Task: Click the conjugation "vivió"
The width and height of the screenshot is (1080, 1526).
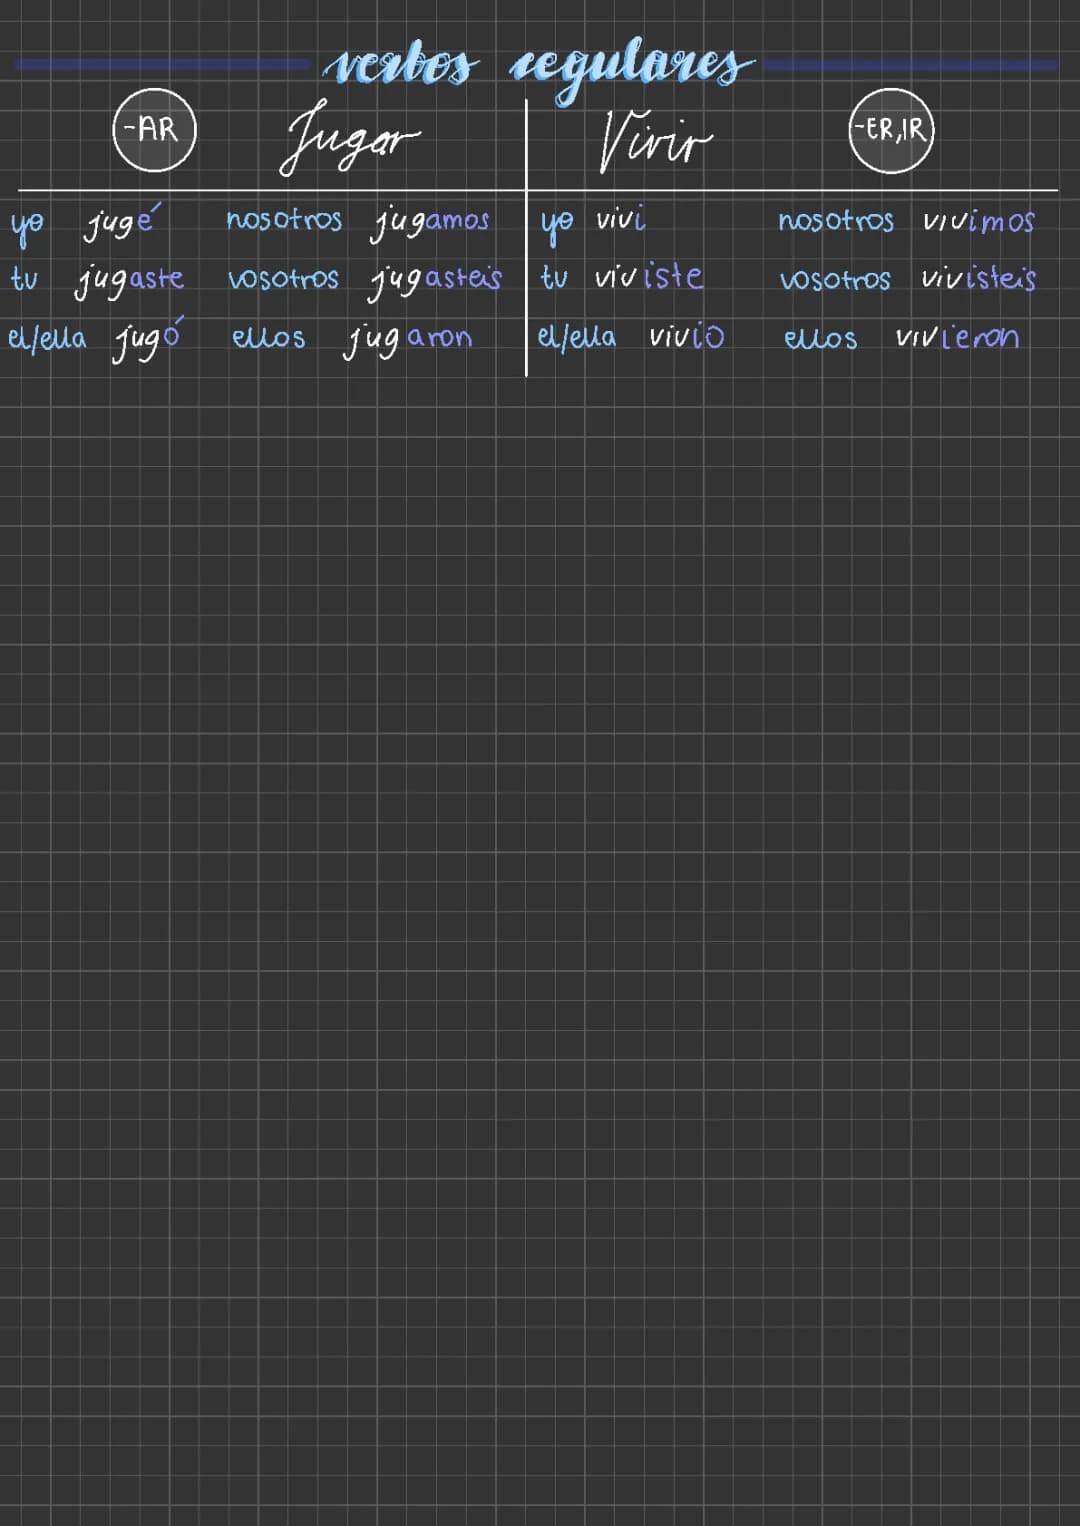Action: (686, 336)
